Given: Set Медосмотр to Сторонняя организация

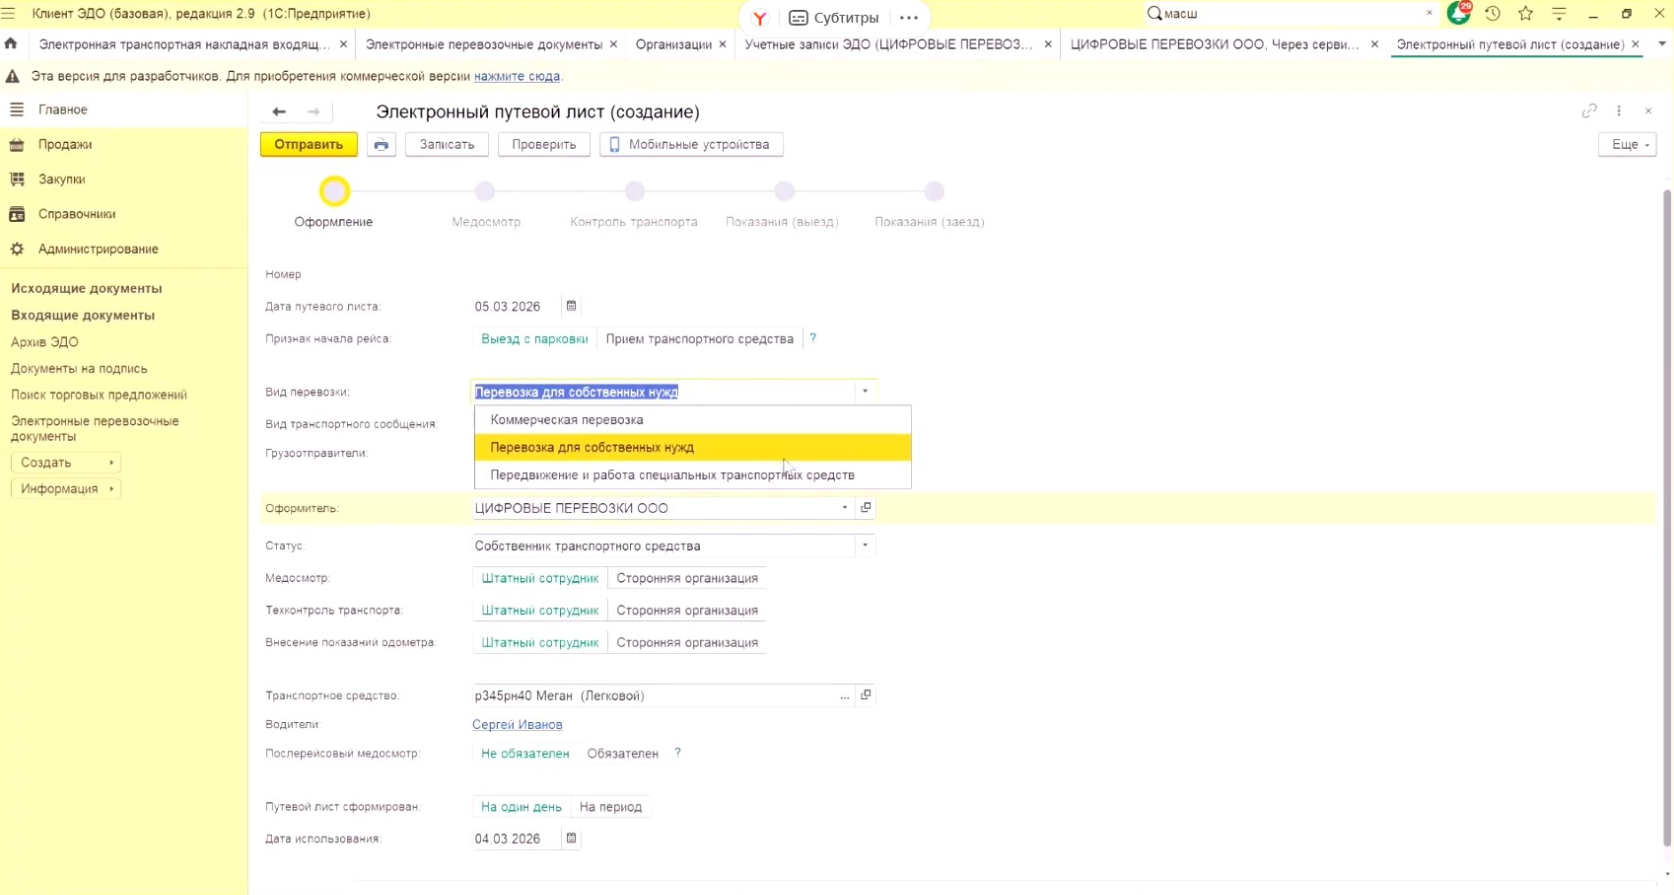Looking at the screenshot, I should pyautogui.click(x=687, y=578).
